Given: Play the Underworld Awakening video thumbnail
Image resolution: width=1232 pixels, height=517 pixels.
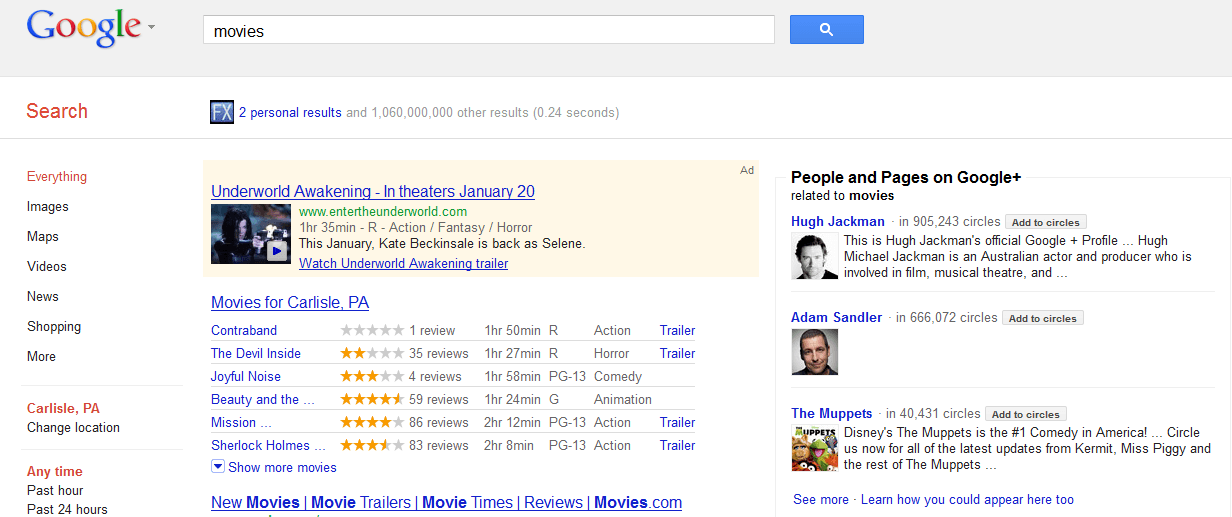Looking at the screenshot, I should tap(251, 234).
